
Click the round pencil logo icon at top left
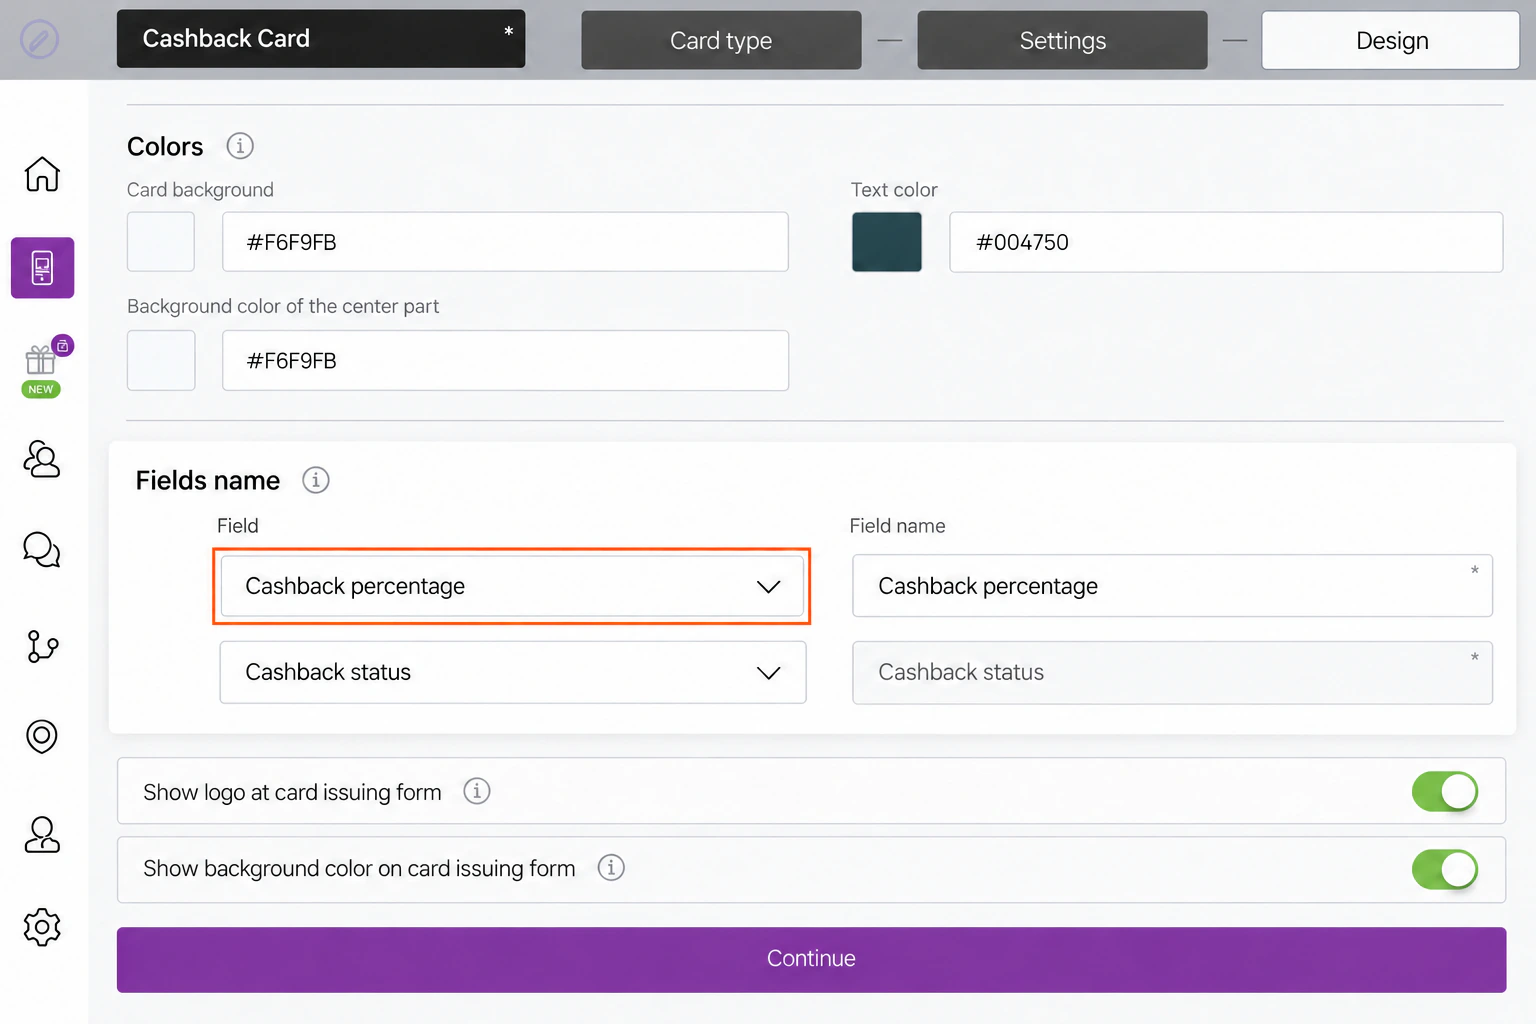pos(40,40)
